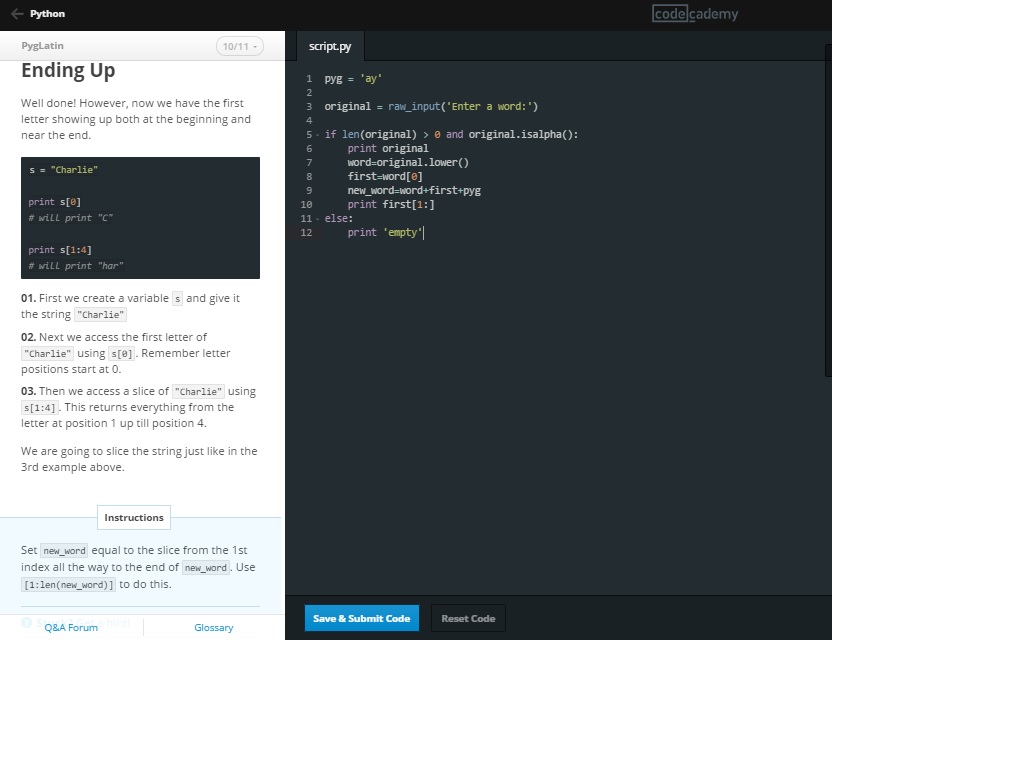Collapse the if block fold arrow on line 5

tap(318, 135)
